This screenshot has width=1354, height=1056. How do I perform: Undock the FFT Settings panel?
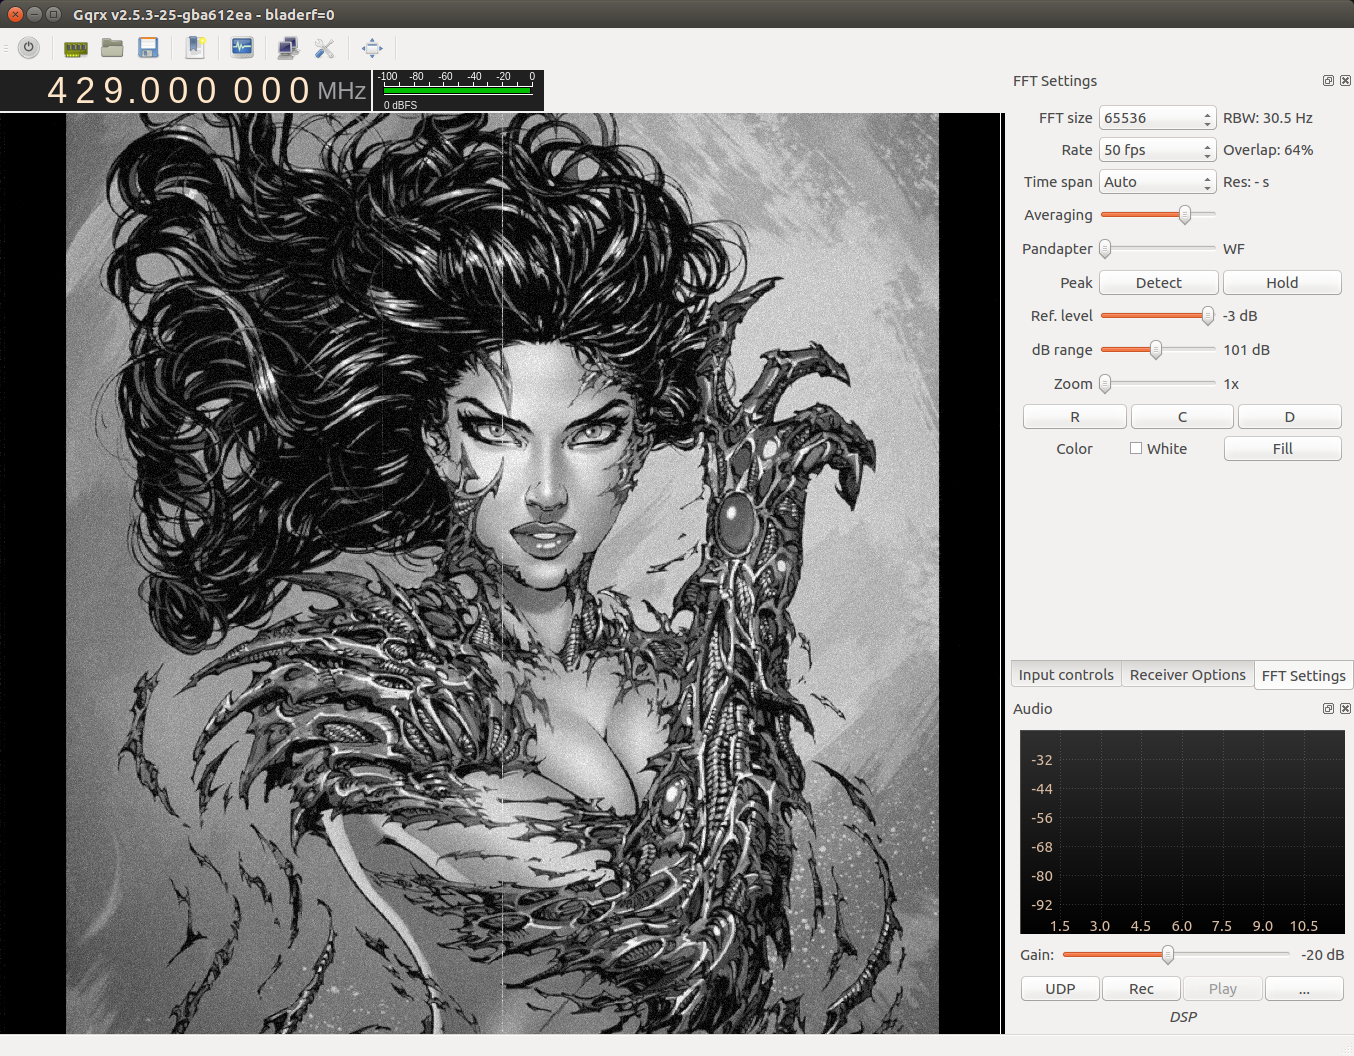coord(1328,81)
